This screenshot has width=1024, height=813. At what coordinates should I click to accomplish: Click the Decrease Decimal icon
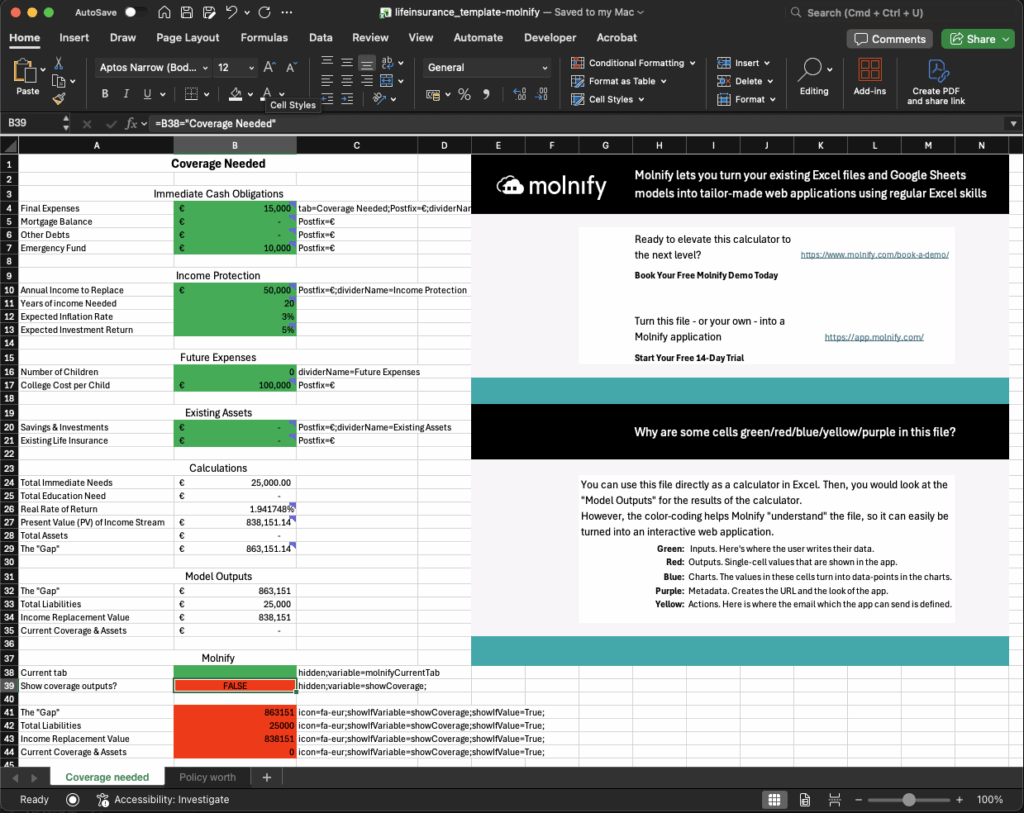coord(543,94)
